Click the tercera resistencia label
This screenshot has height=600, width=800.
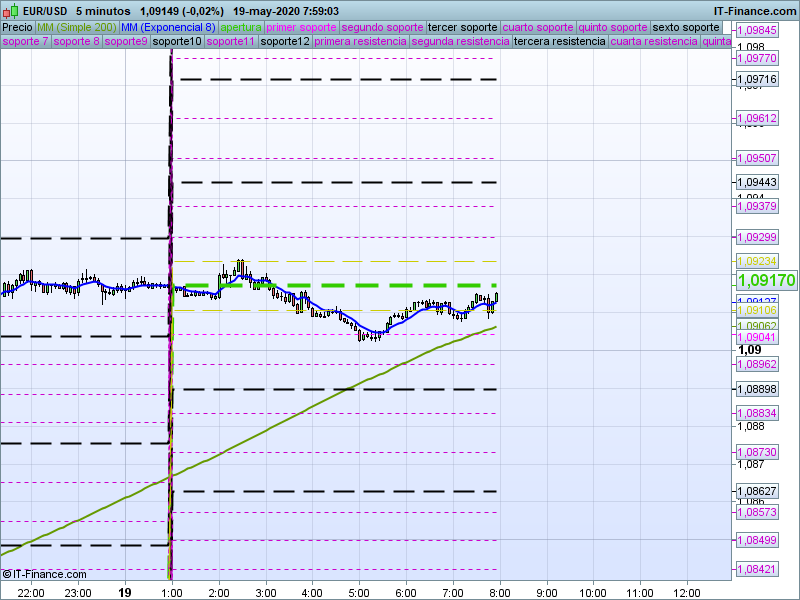click(559, 42)
